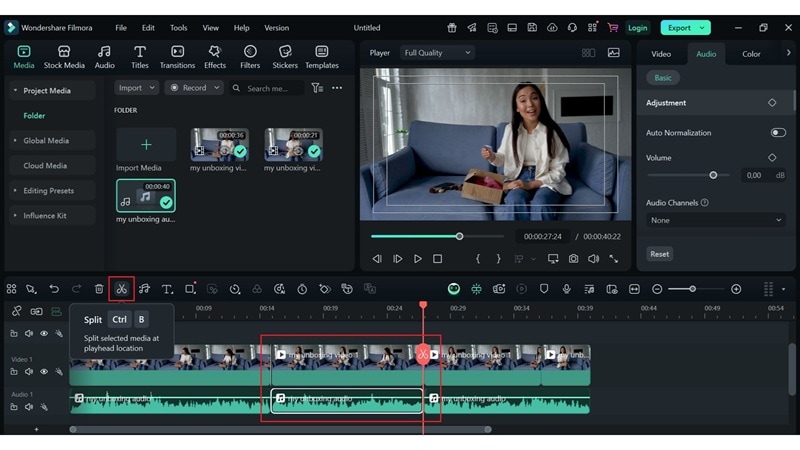Click the Undo arrow in timeline toolbar
This screenshot has height=450, width=800.
point(54,289)
